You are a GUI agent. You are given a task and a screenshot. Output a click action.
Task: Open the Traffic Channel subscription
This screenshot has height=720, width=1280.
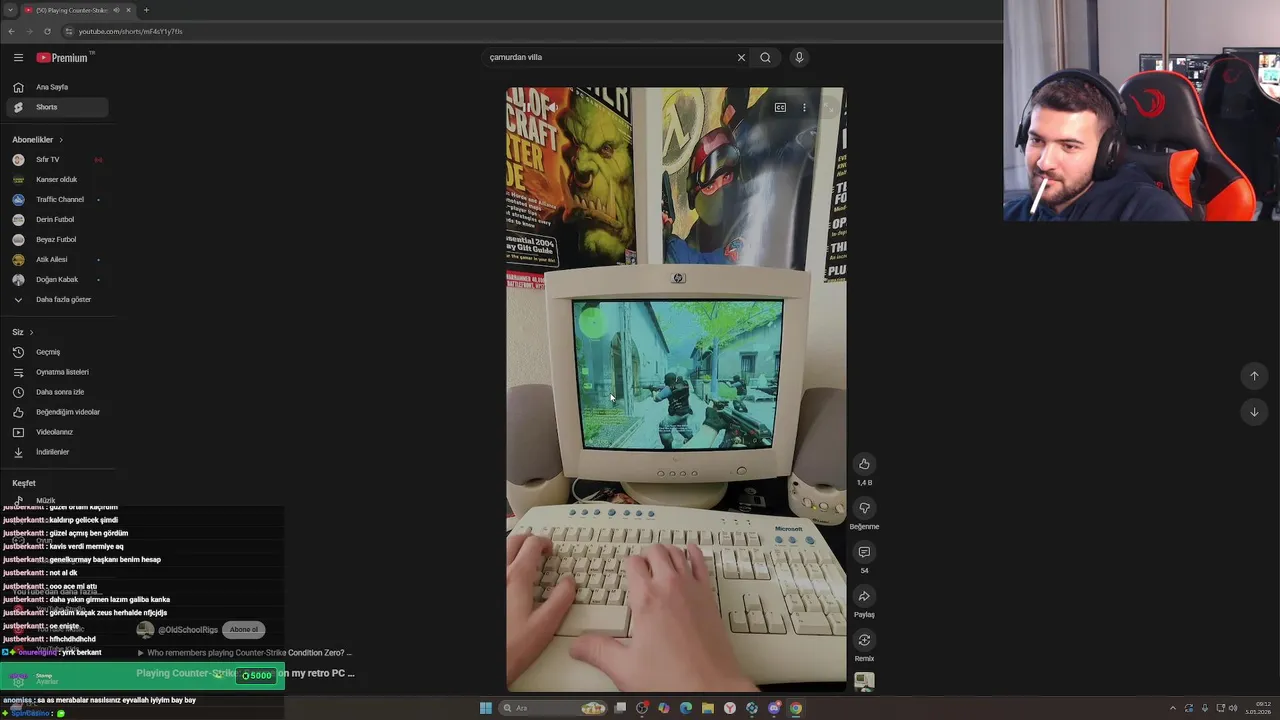55,200
